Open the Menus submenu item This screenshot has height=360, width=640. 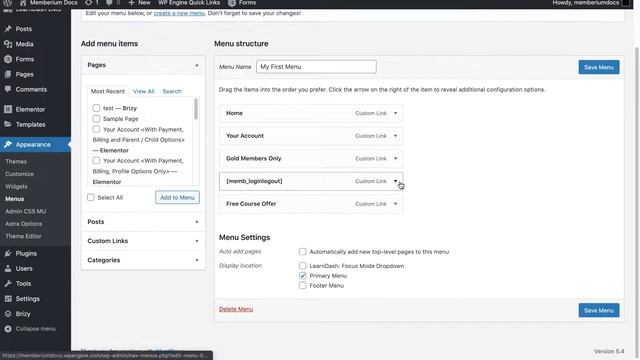click(x=14, y=199)
